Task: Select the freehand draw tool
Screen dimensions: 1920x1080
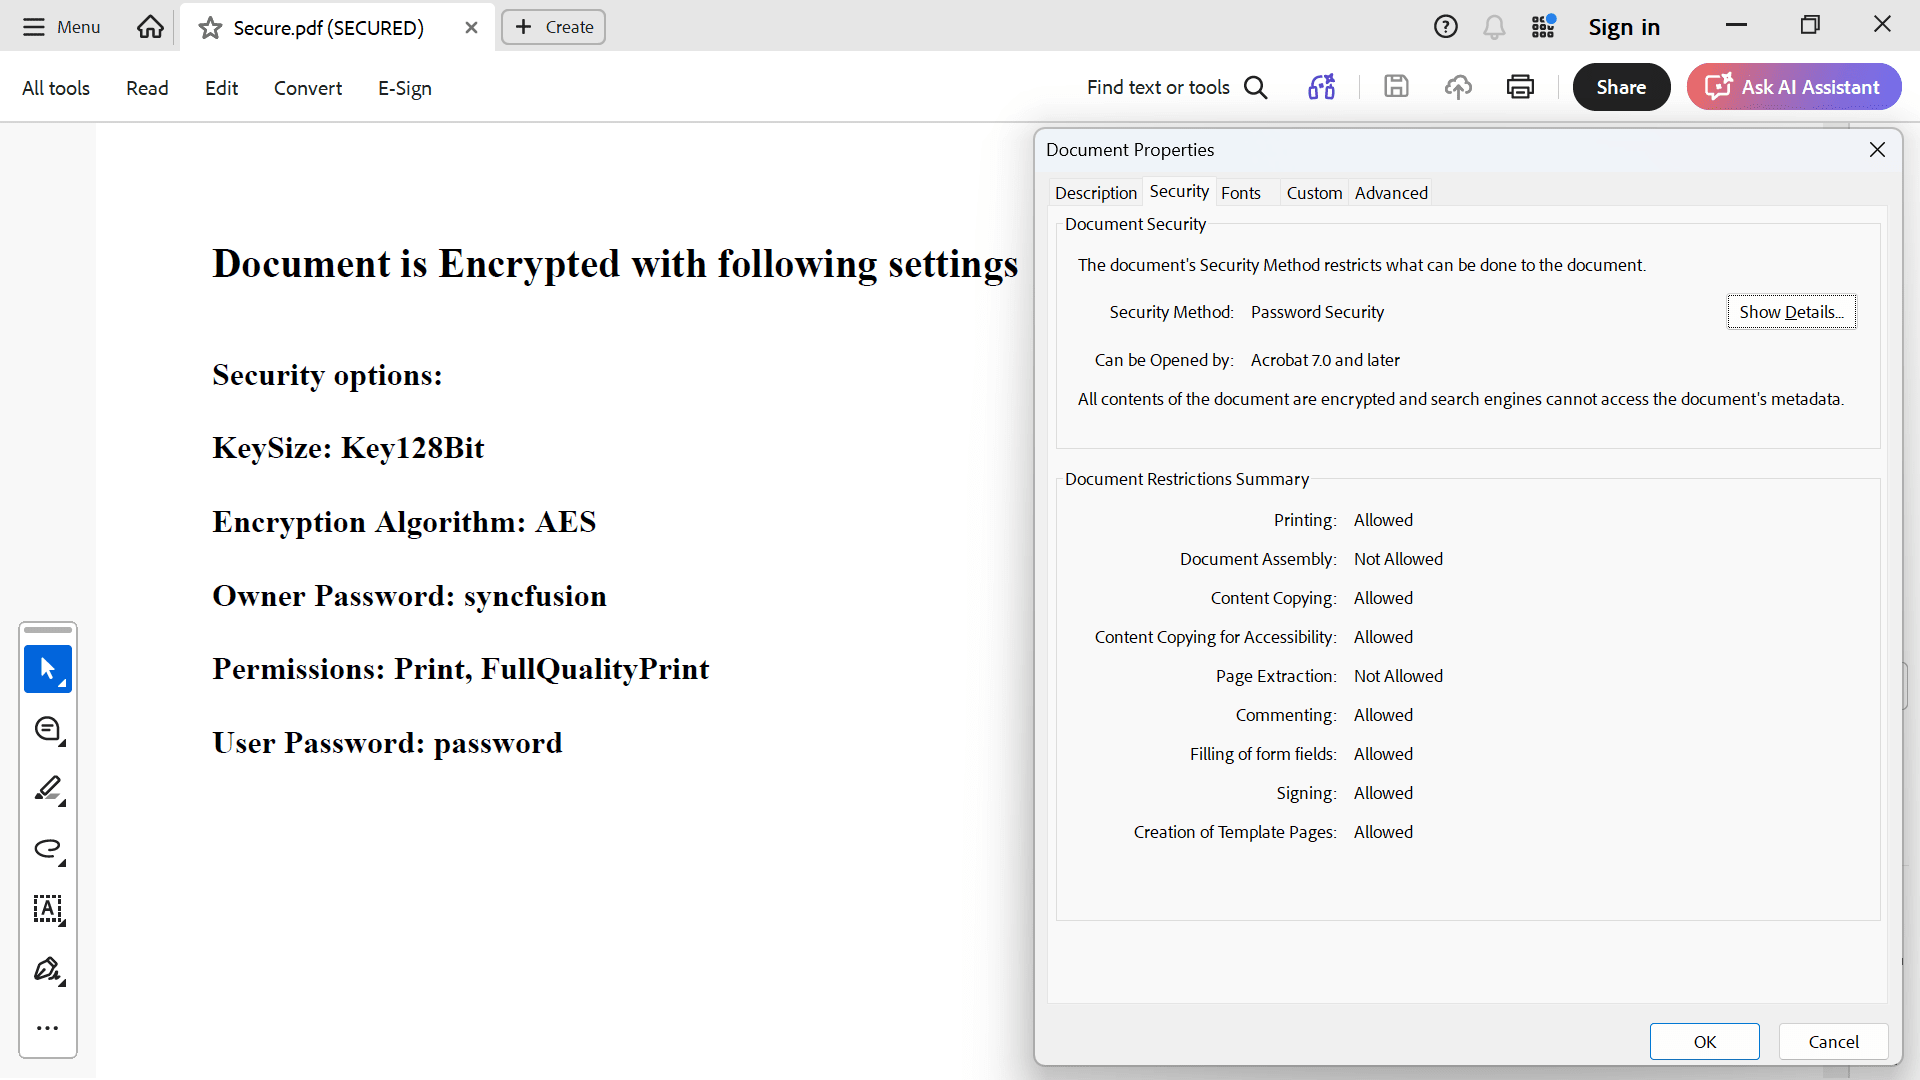Action: coord(48,850)
